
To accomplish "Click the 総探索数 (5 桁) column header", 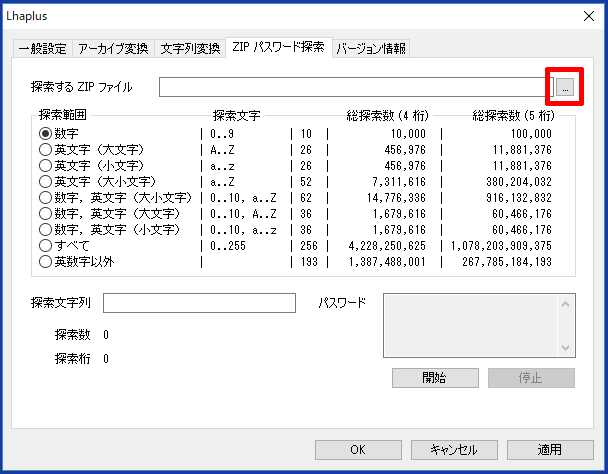I will (513, 115).
